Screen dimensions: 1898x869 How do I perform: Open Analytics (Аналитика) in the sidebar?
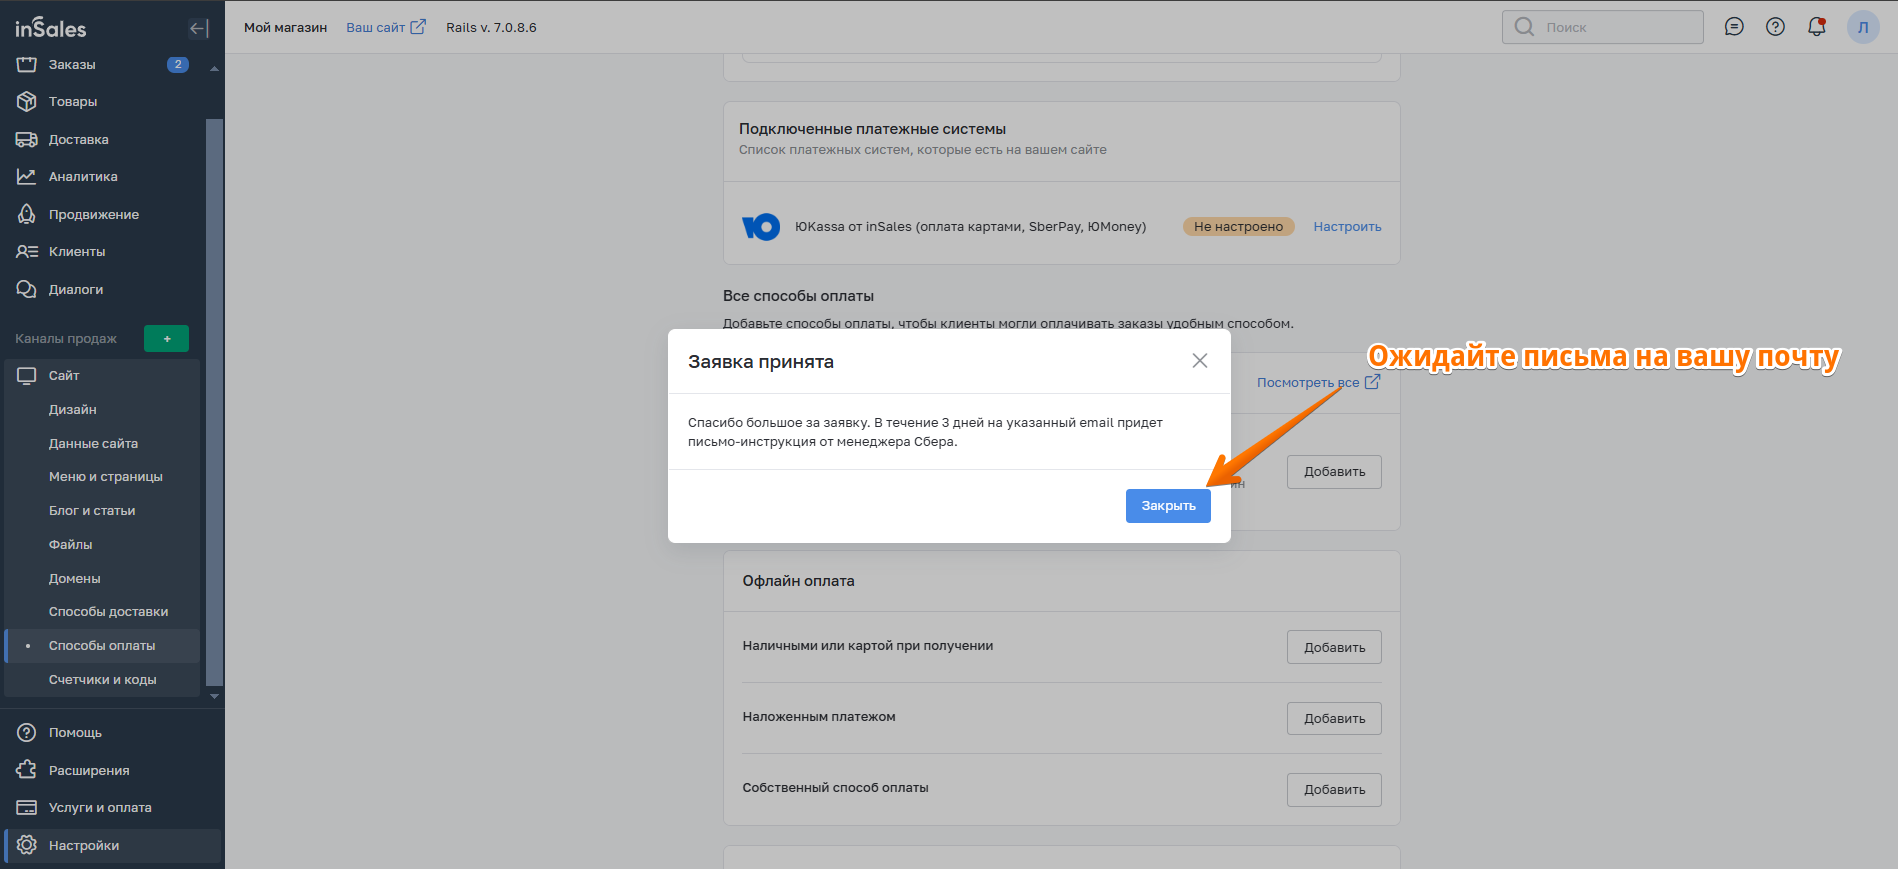click(83, 177)
